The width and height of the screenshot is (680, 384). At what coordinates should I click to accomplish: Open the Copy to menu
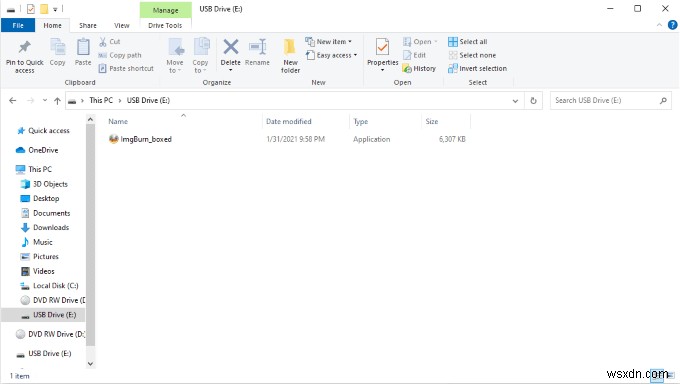[x=200, y=56]
